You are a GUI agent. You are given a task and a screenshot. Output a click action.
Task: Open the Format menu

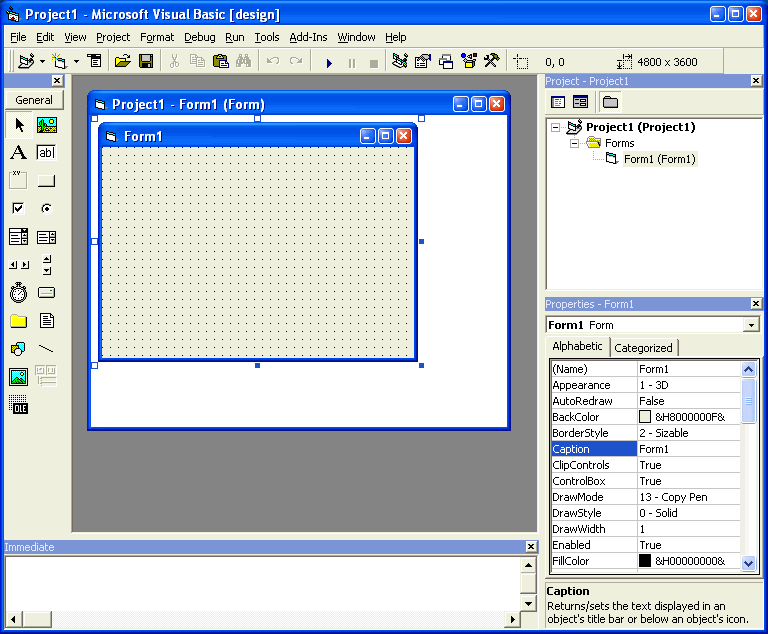157,37
